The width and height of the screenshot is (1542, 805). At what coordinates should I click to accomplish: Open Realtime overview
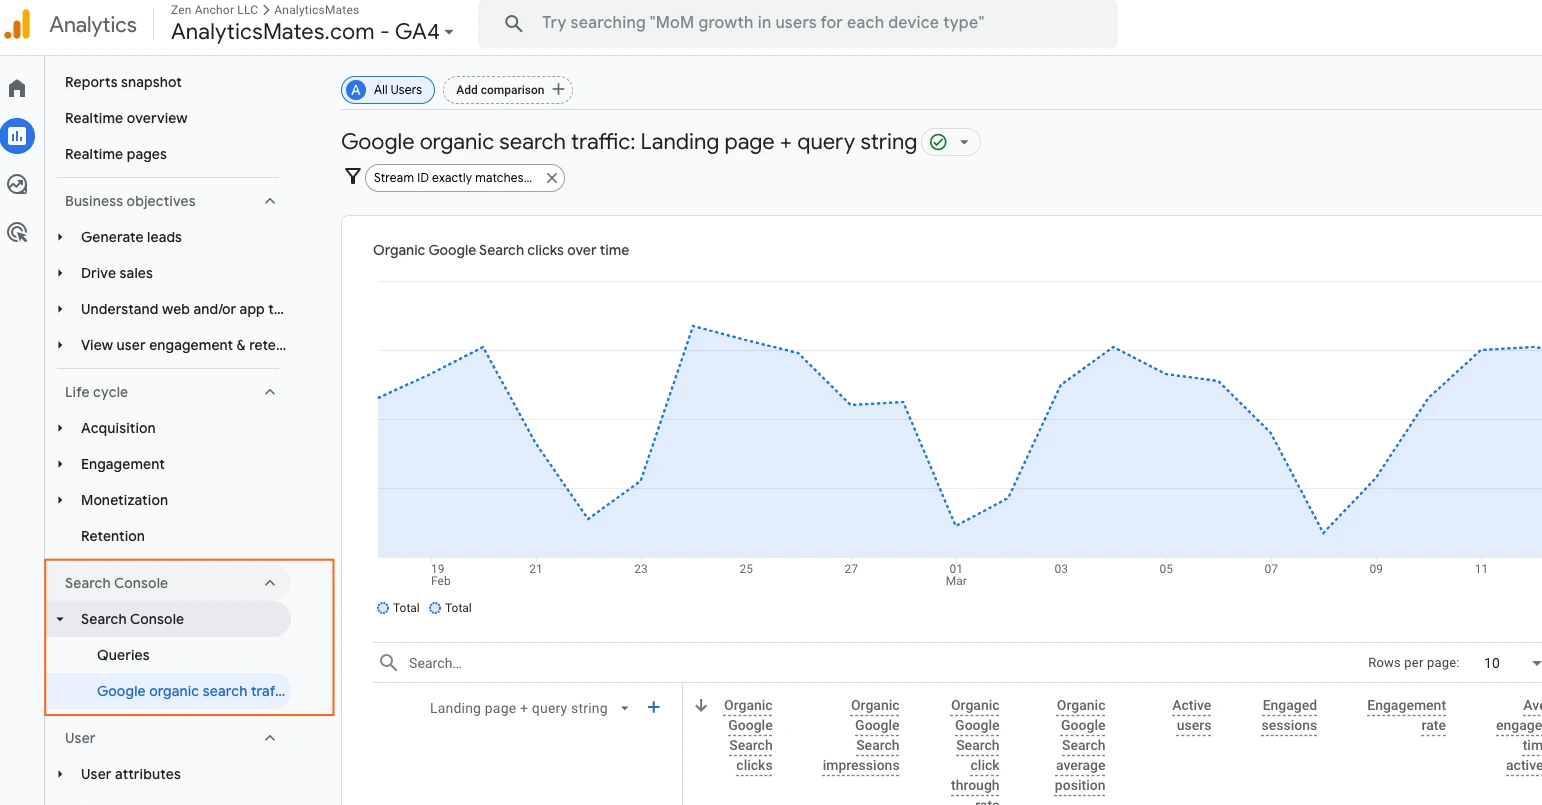tap(126, 118)
